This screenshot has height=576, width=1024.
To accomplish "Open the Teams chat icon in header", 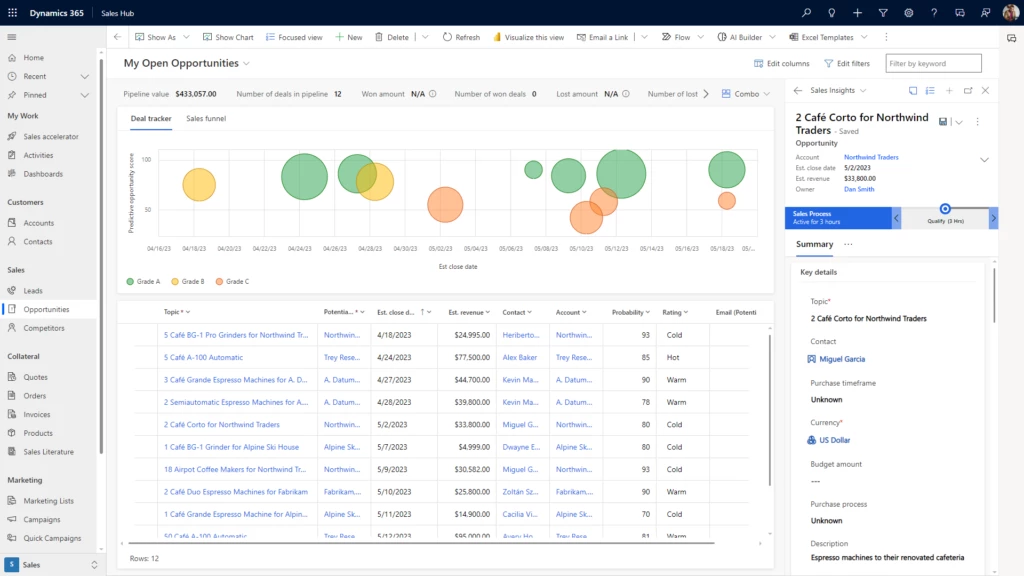I will click(x=962, y=12).
